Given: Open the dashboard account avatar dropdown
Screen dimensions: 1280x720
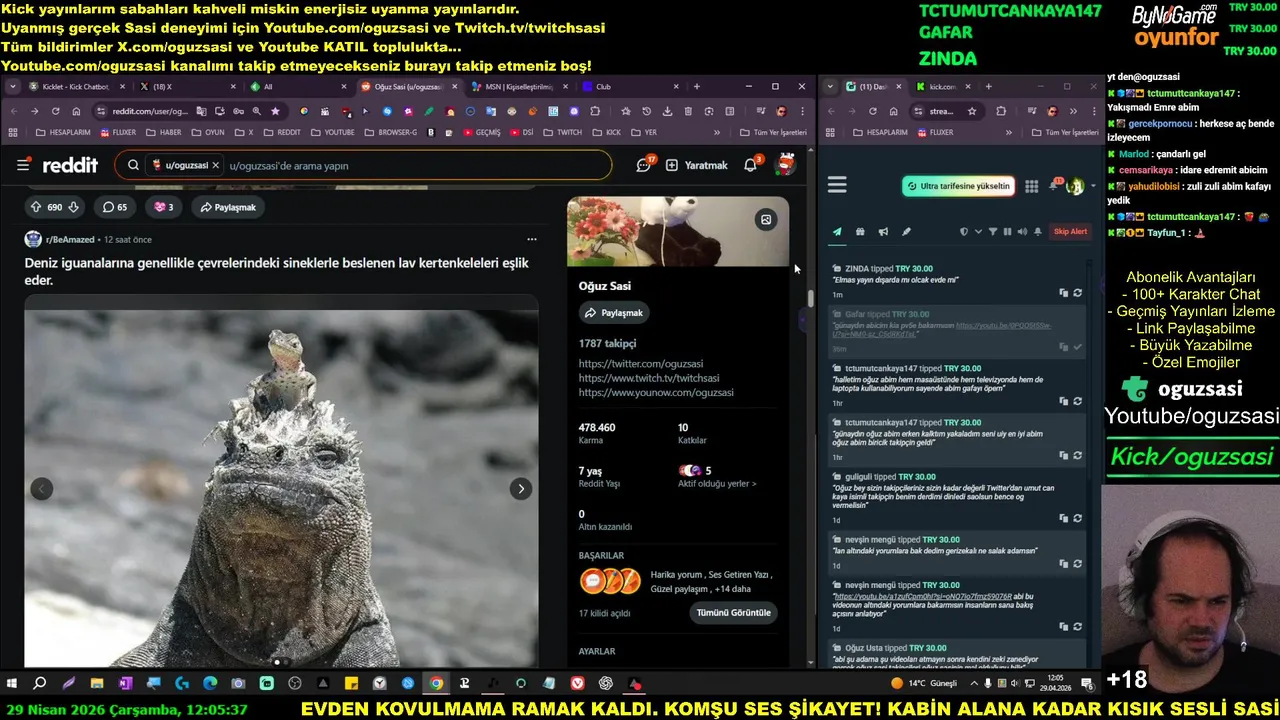Looking at the screenshot, I should 1078,186.
